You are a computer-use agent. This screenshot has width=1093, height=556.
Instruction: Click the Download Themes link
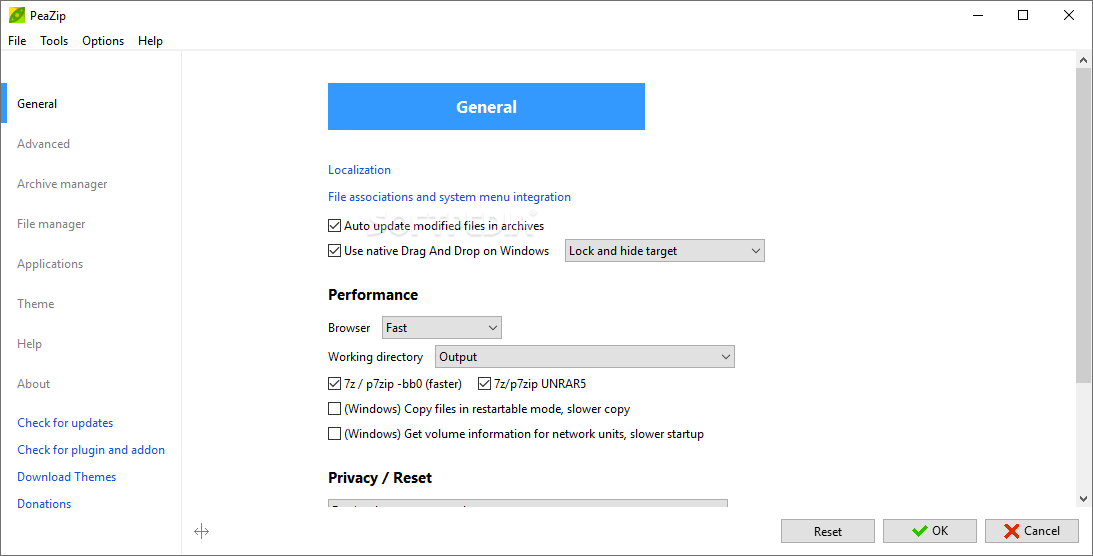[x=66, y=477]
